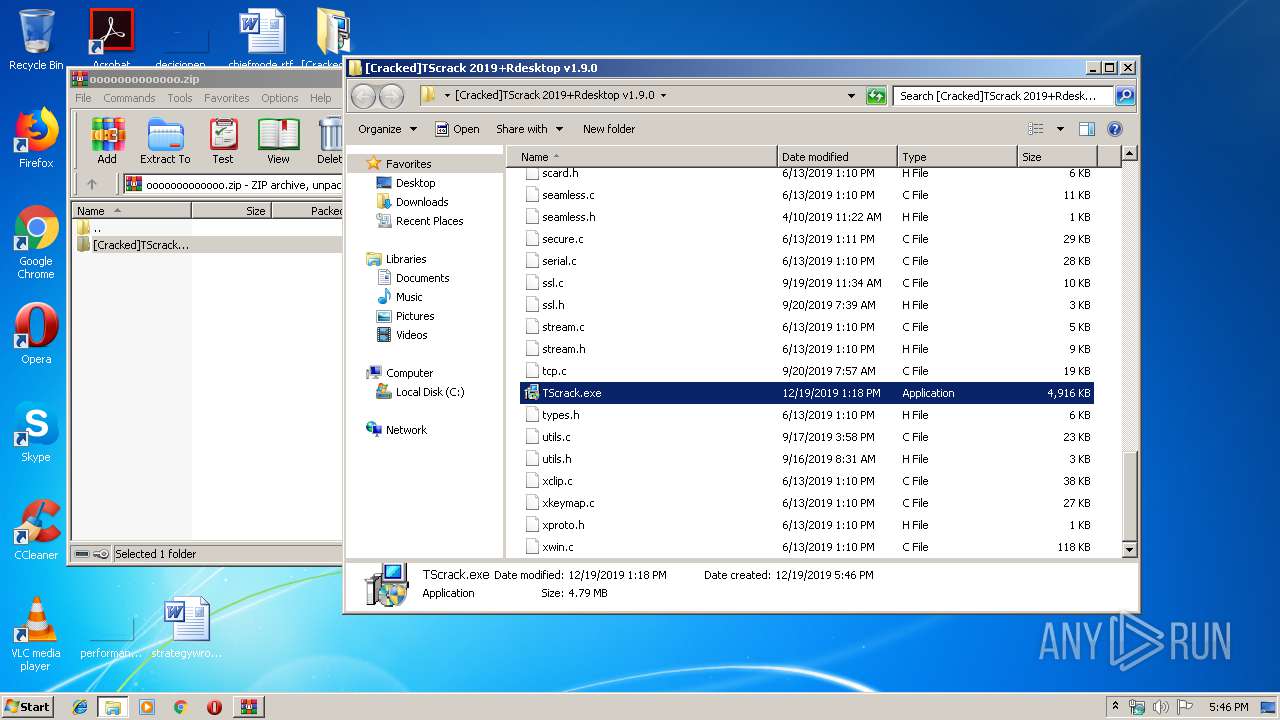Select Skype desktop shortcut
Screen dimensions: 1280x720
[36, 432]
